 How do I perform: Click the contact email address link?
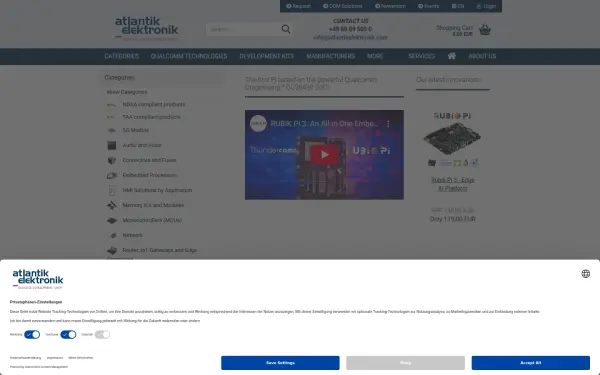(x=350, y=38)
